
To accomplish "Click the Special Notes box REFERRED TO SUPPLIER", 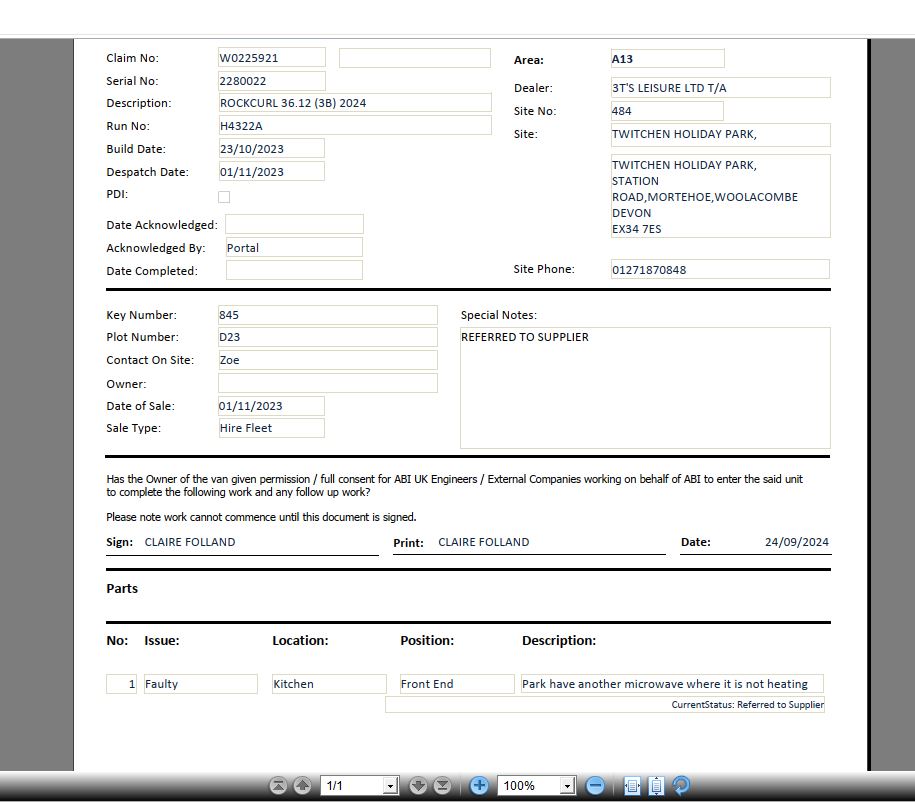I will 645,388.
